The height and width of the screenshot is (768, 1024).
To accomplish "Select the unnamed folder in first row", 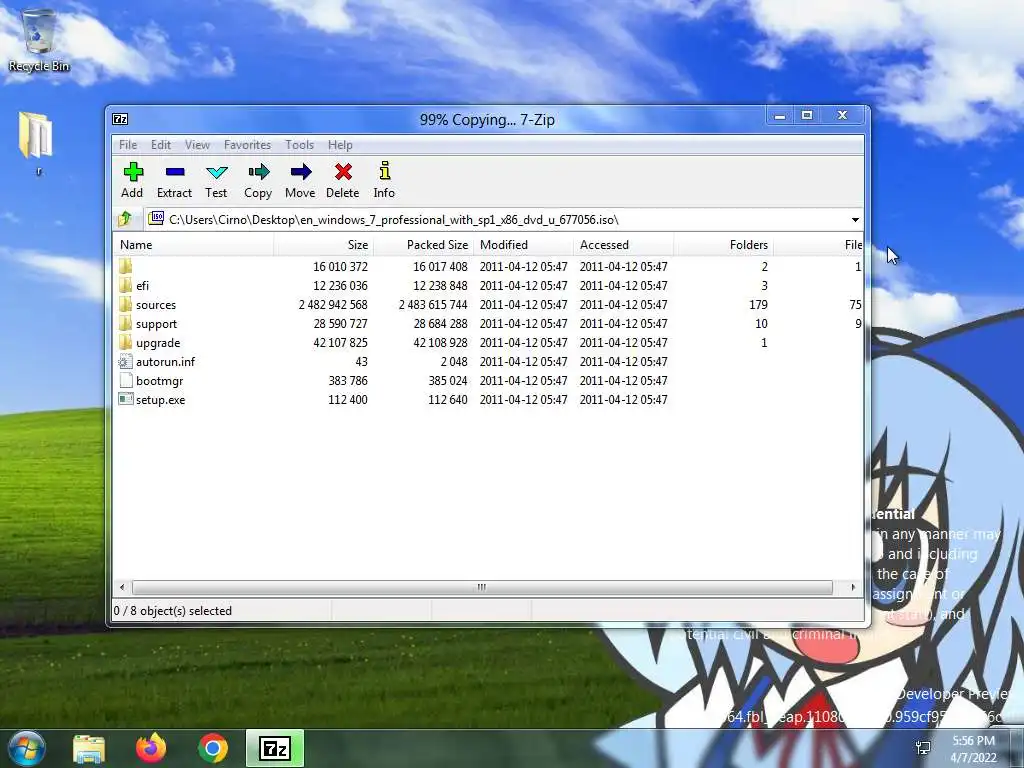I will (x=125, y=266).
